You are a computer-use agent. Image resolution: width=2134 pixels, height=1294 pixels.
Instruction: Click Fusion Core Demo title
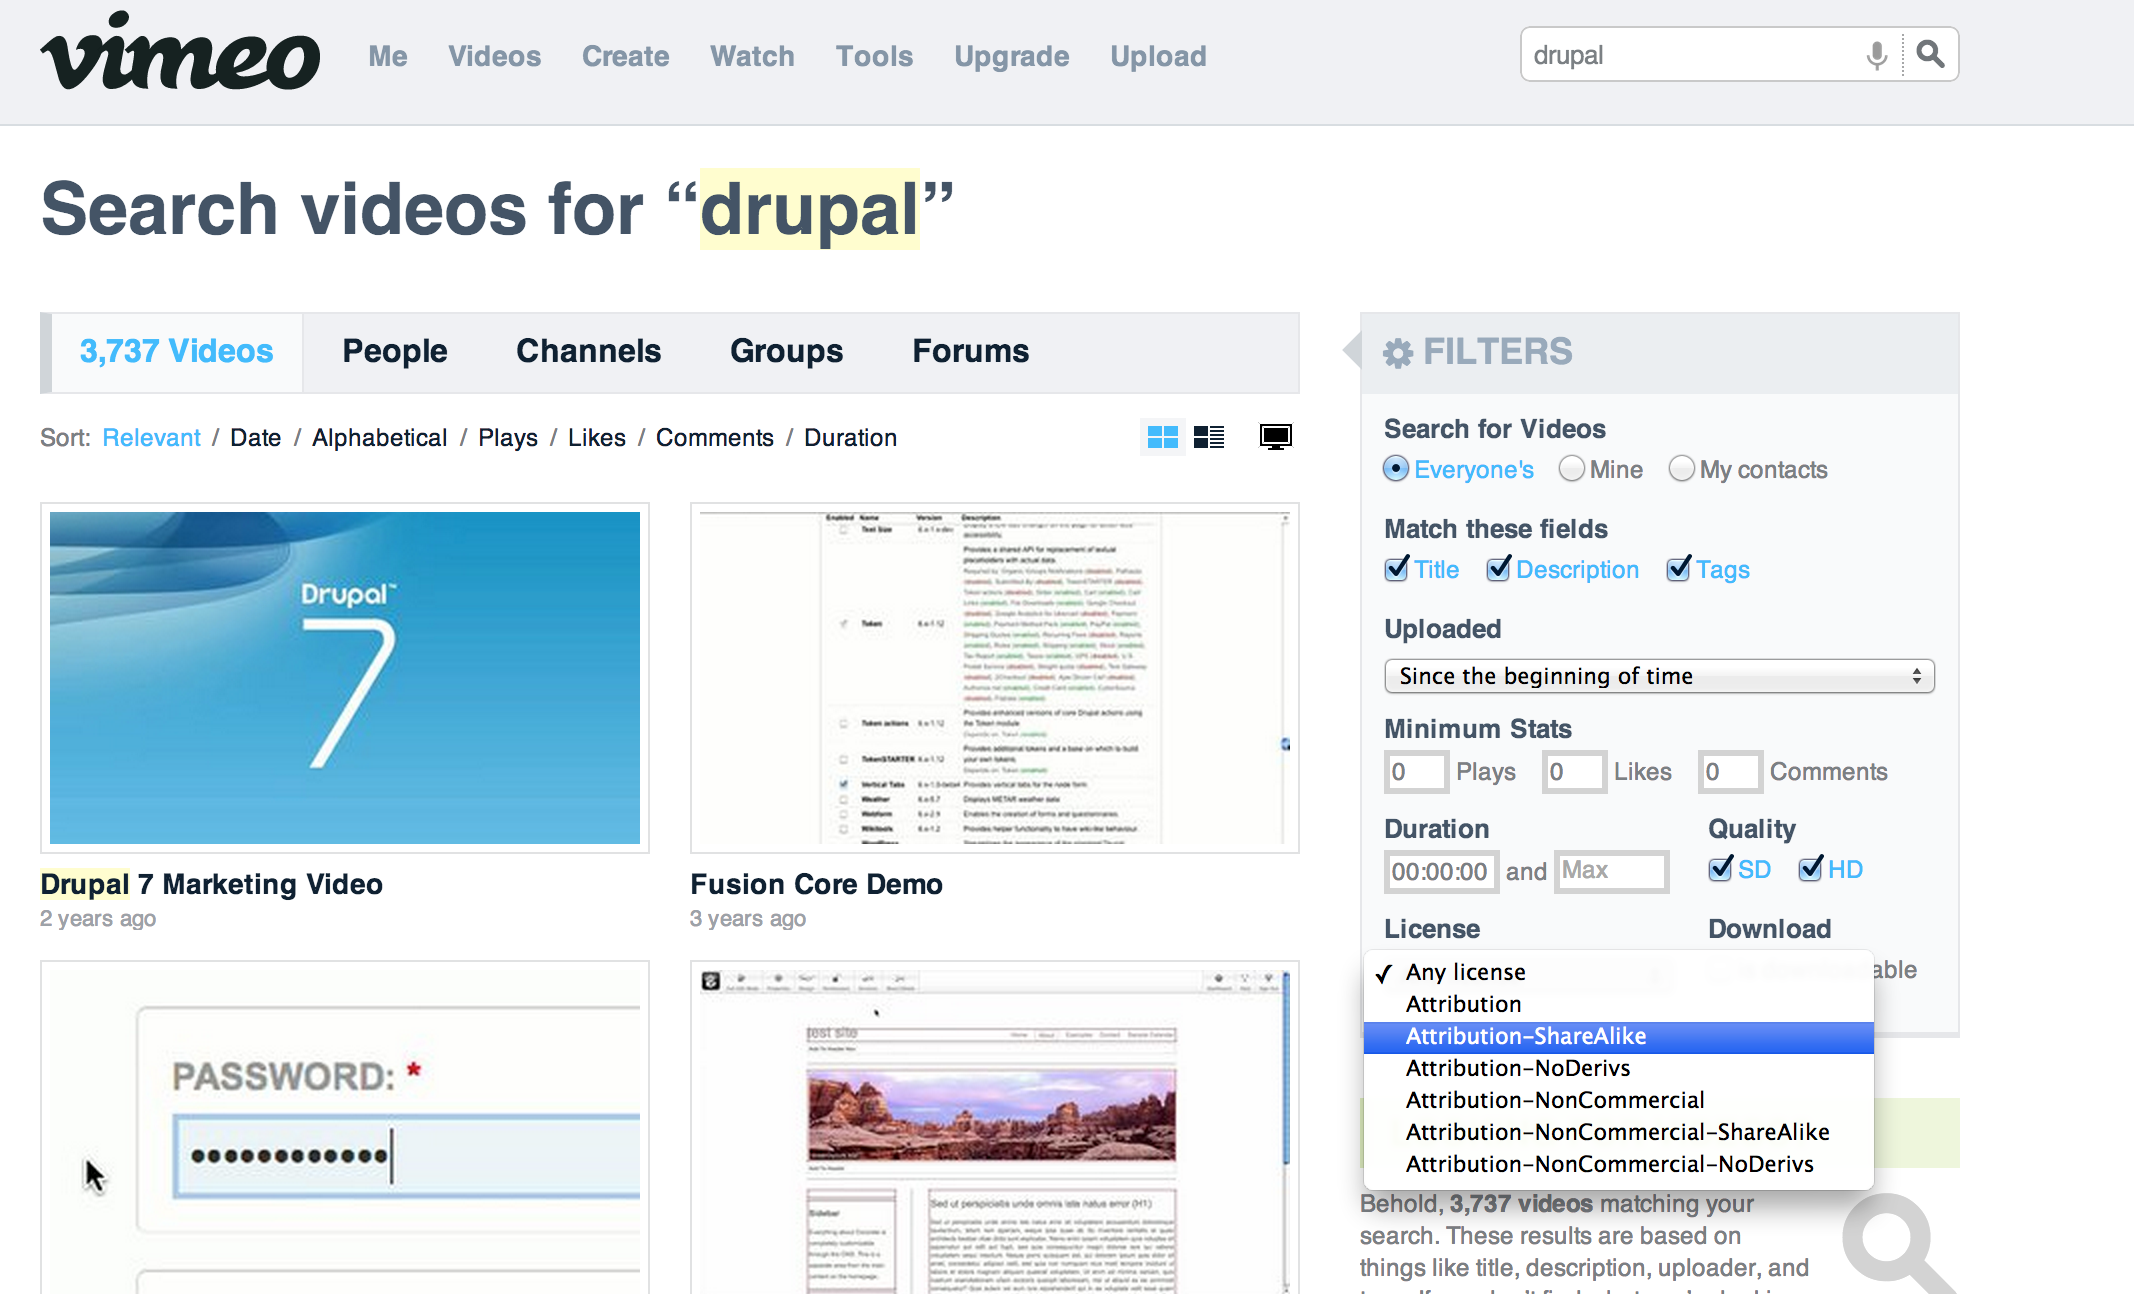click(816, 884)
